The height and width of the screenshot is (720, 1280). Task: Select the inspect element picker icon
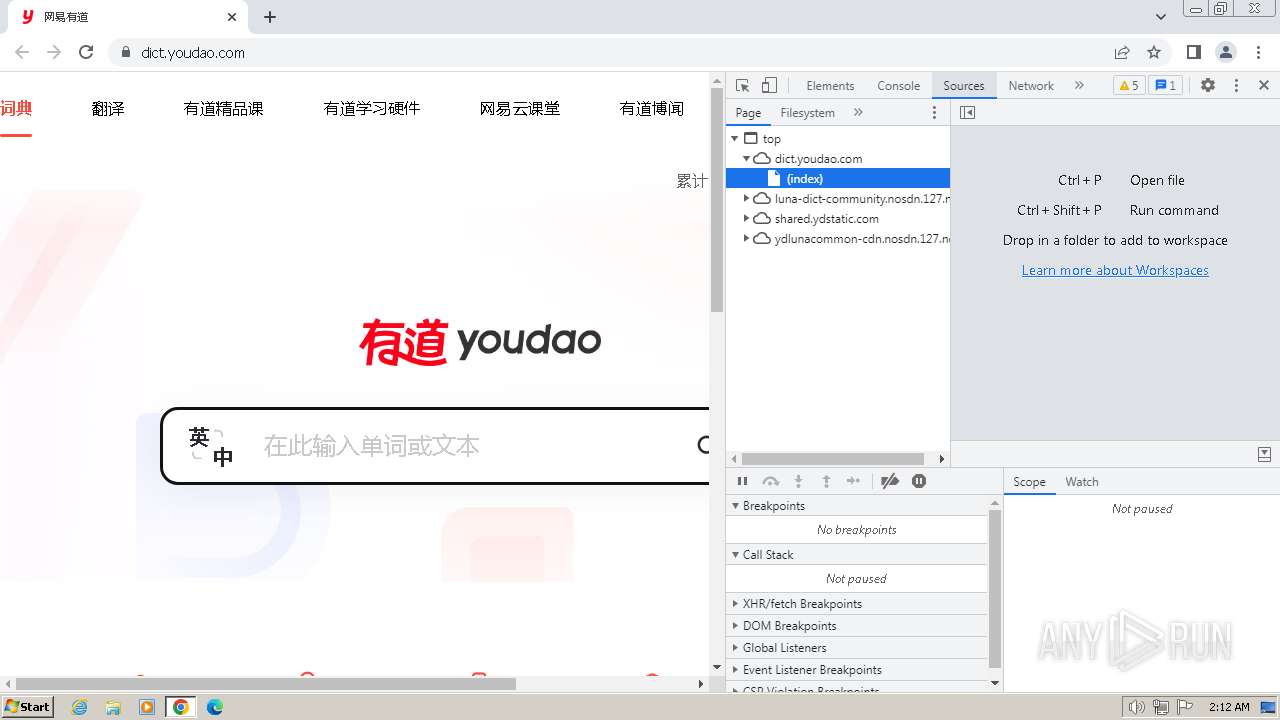[742, 86]
